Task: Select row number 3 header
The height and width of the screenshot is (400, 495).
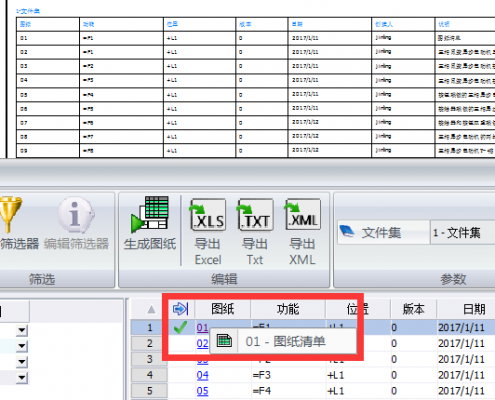Action: [x=149, y=359]
